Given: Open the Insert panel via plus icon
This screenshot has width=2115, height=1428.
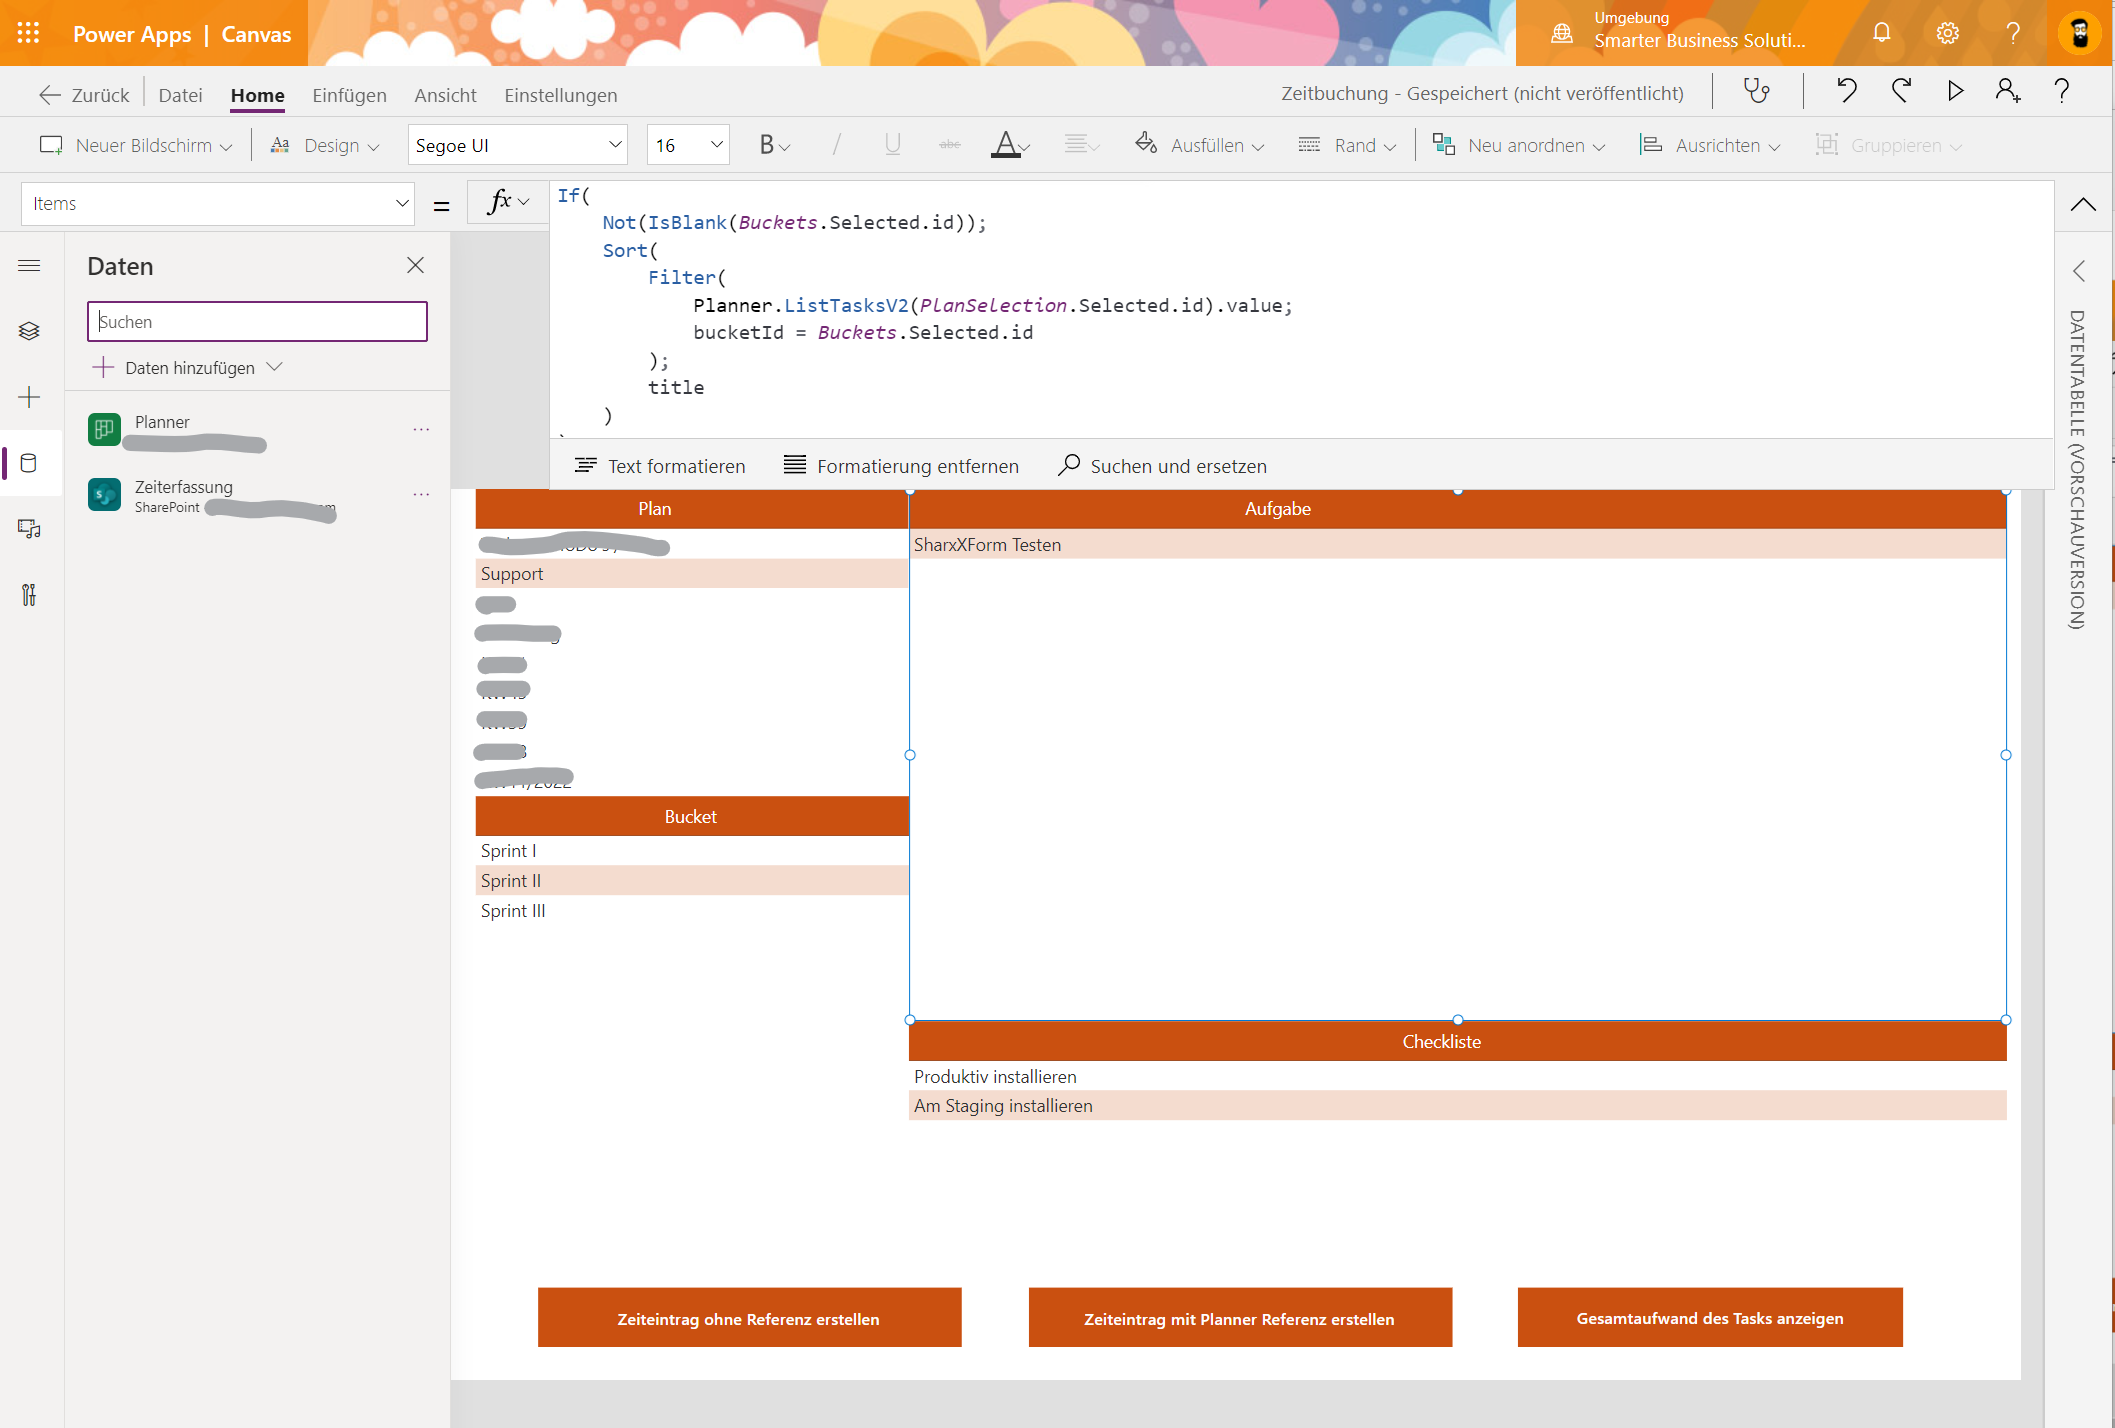Looking at the screenshot, I should pos(29,397).
